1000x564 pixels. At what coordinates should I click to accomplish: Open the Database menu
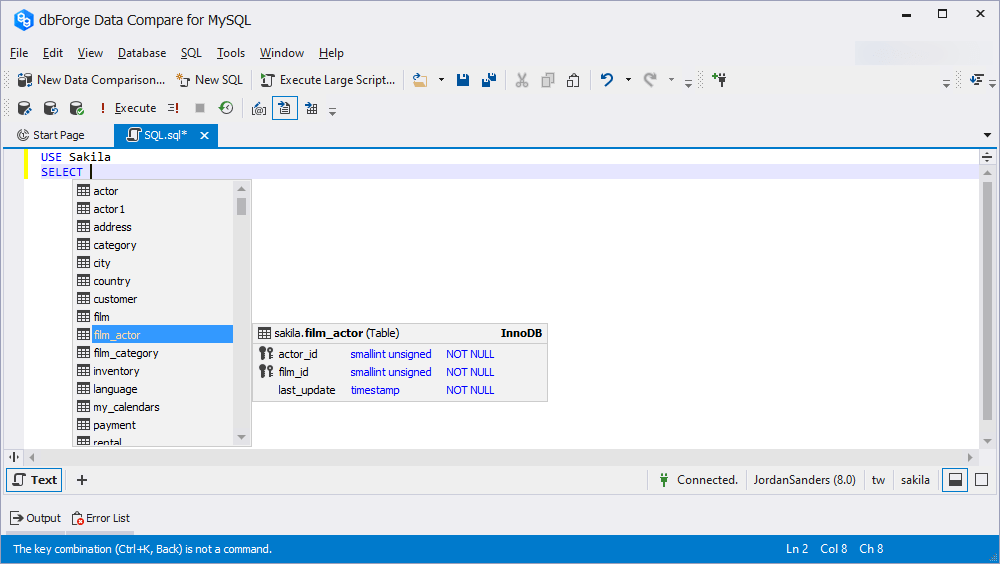coord(142,53)
